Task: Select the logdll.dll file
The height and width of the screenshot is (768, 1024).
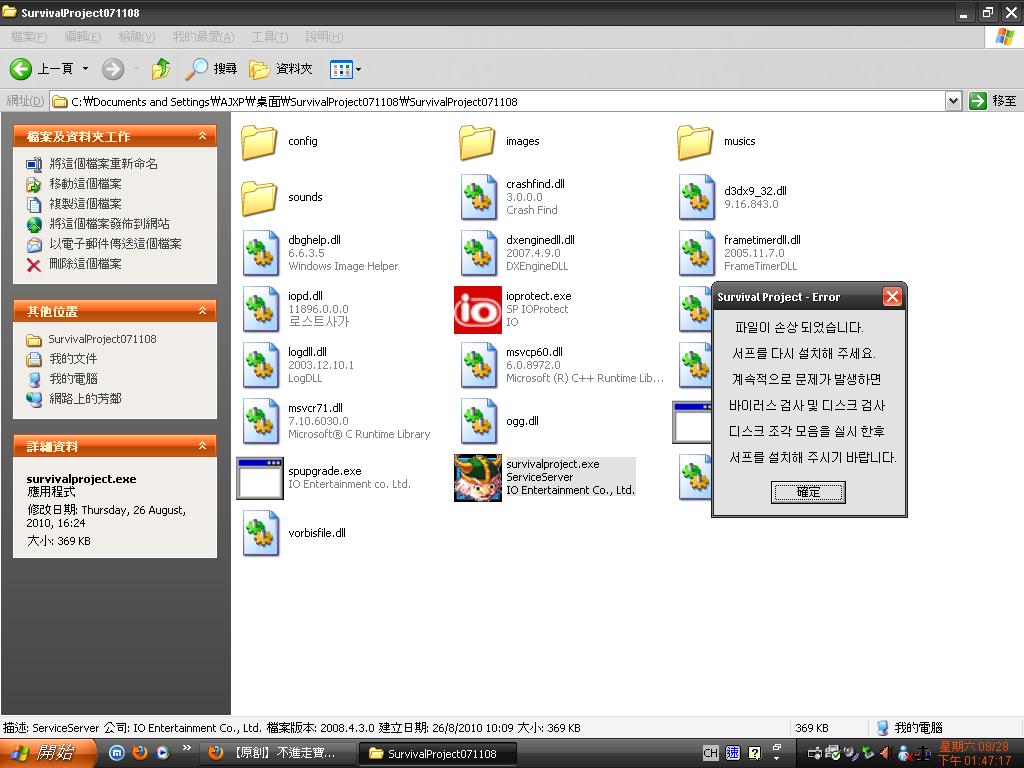Action: coord(298,364)
